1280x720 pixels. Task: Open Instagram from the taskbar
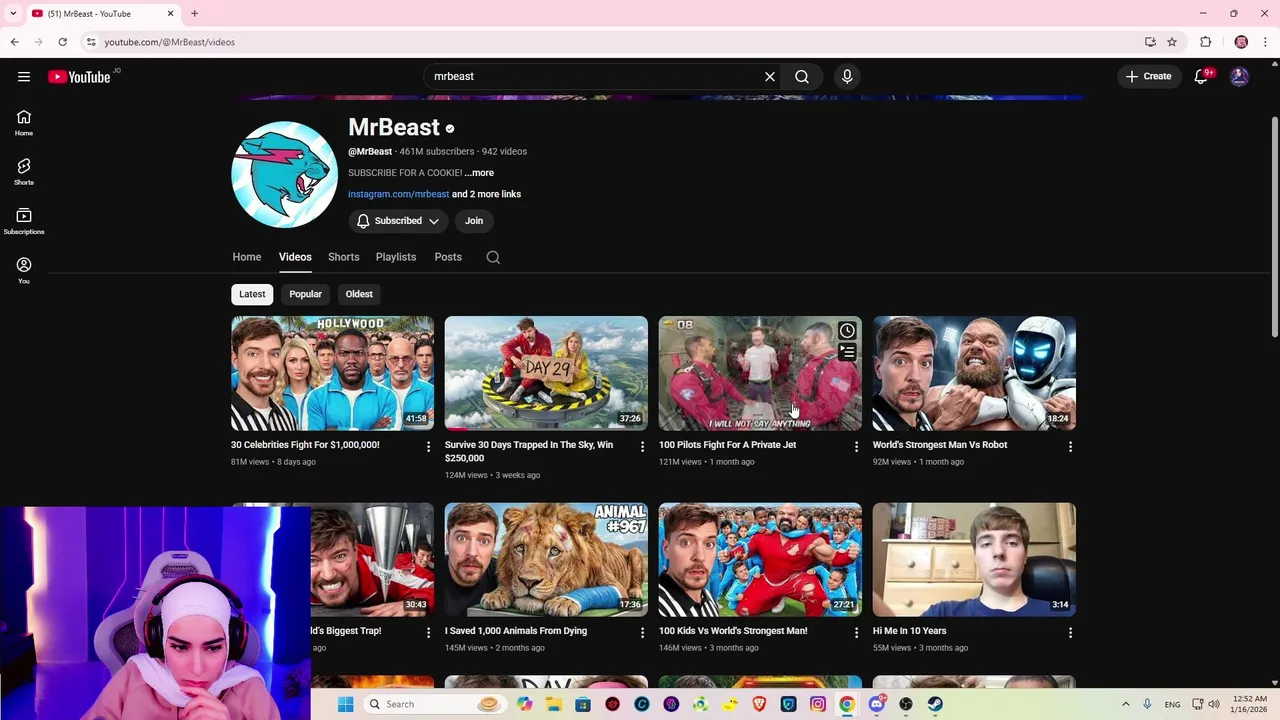click(x=818, y=704)
